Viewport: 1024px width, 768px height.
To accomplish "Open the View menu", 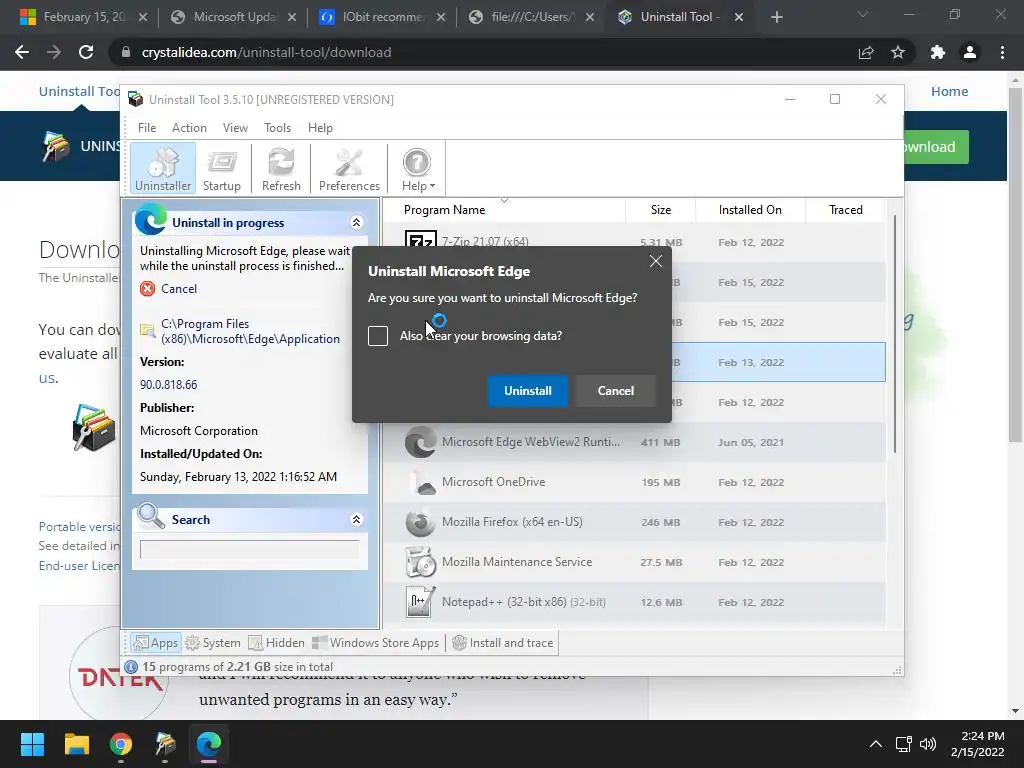I will pos(235,128).
